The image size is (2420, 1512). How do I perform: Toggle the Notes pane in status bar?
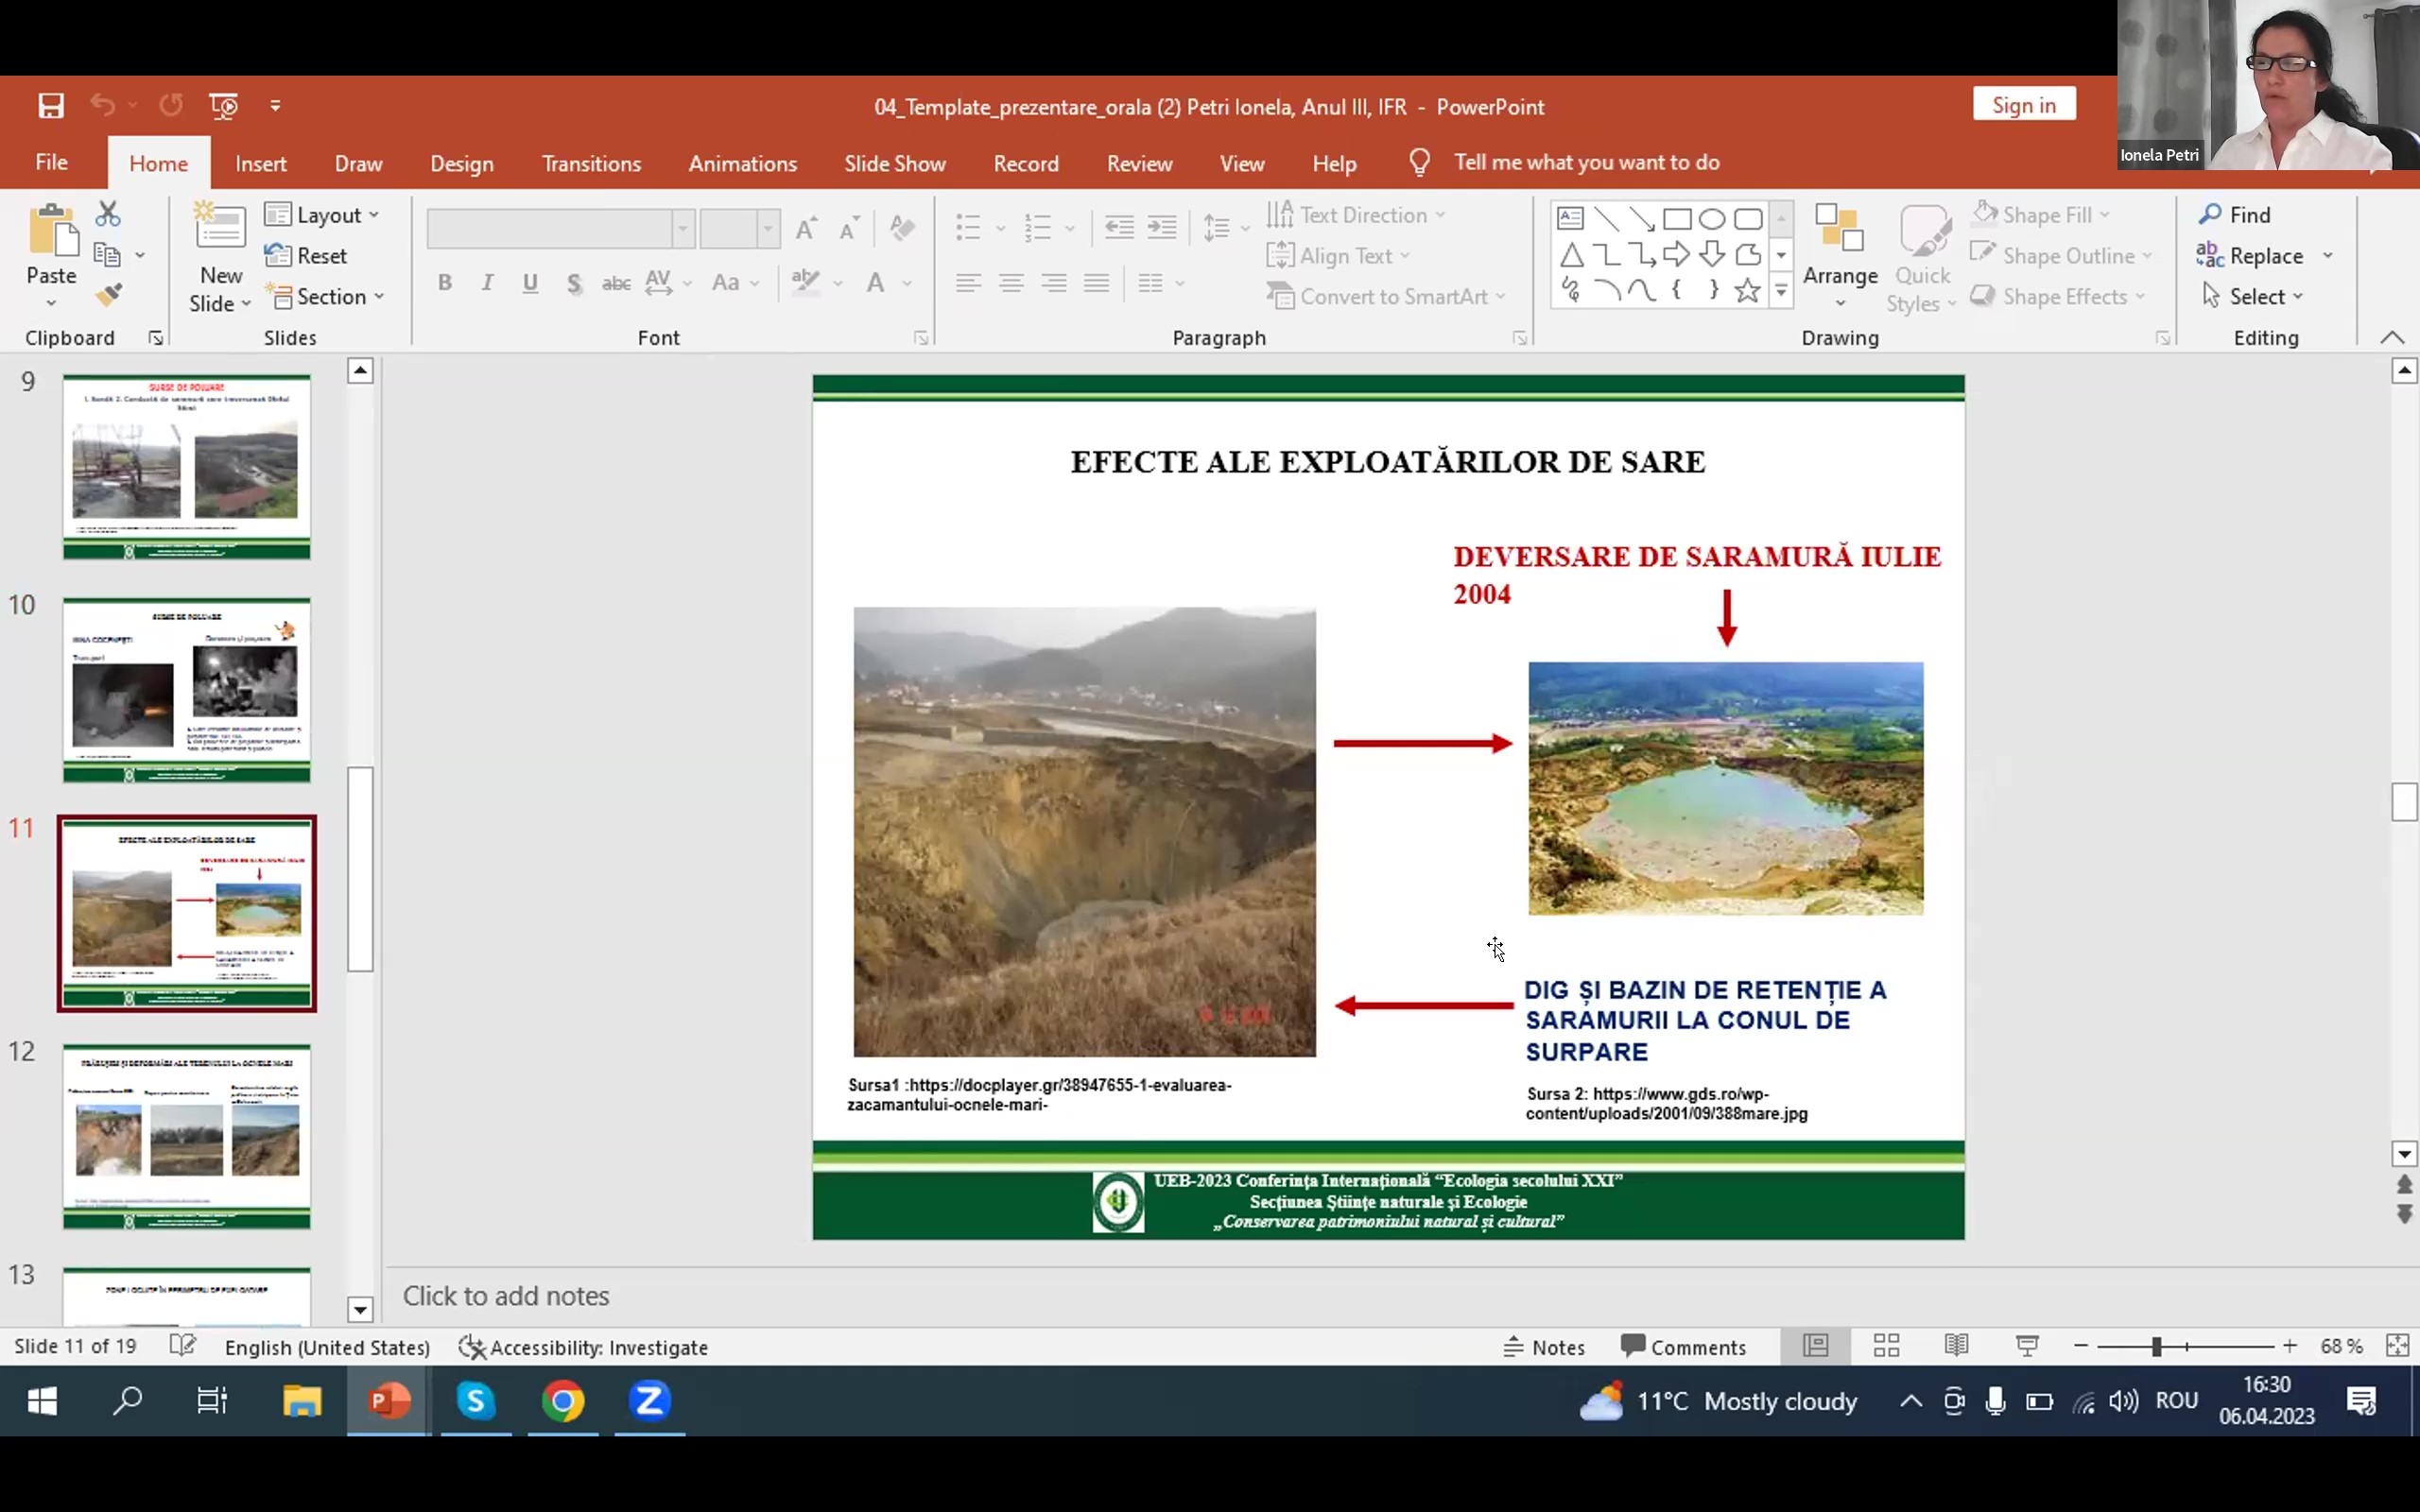1544,1347
